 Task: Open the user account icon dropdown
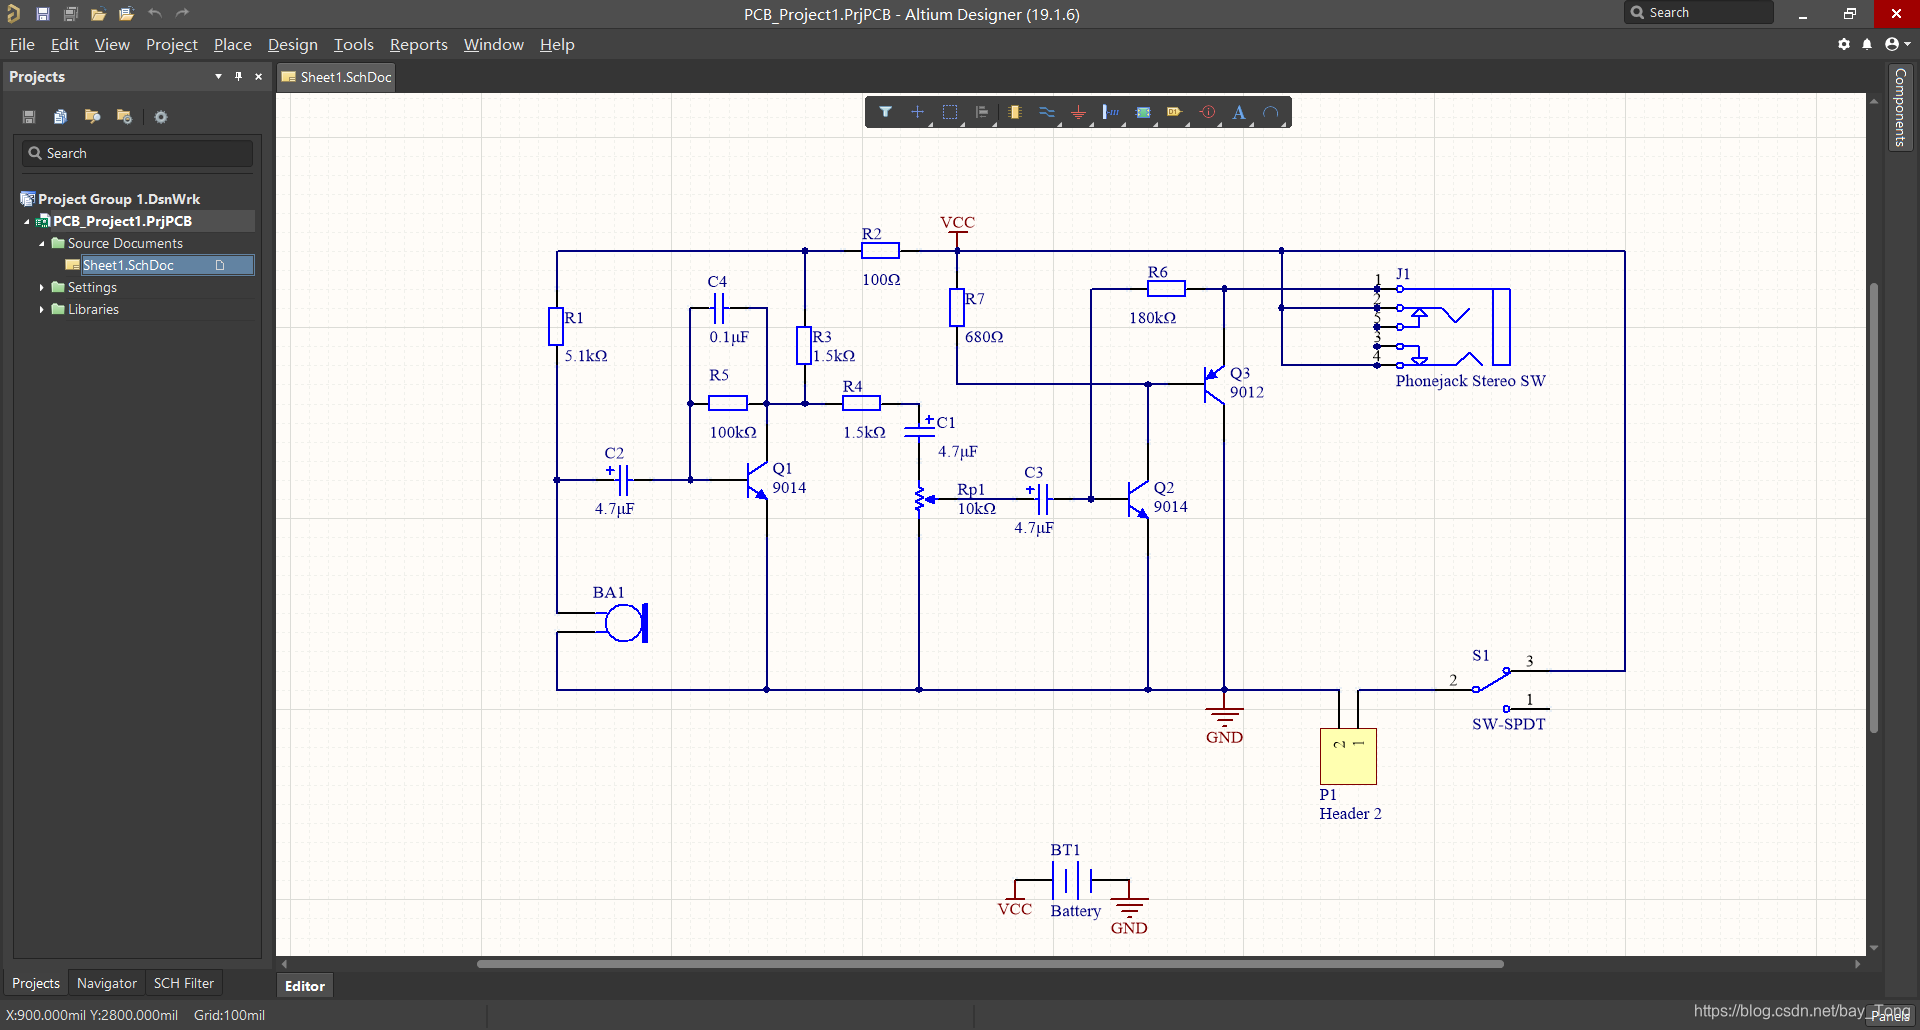tap(1897, 44)
